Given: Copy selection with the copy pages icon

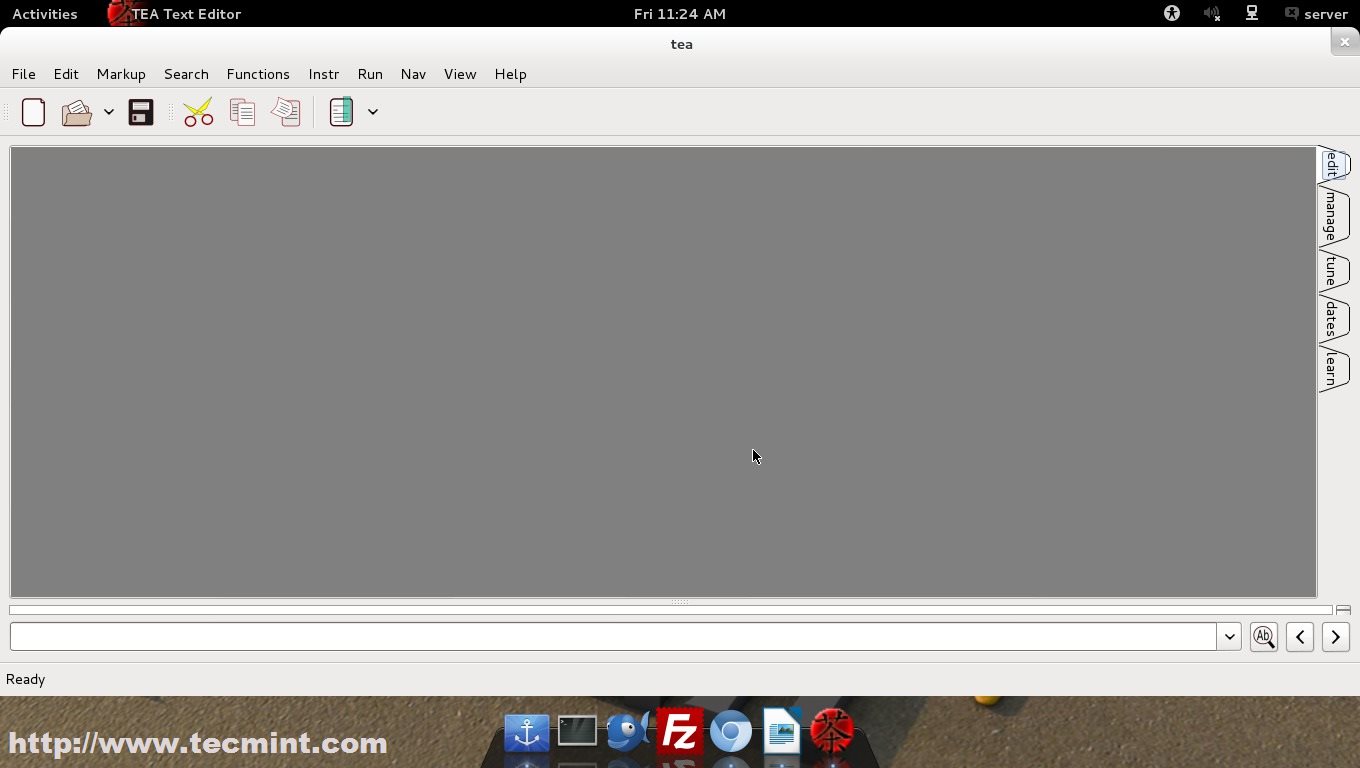Looking at the screenshot, I should coord(242,112).
